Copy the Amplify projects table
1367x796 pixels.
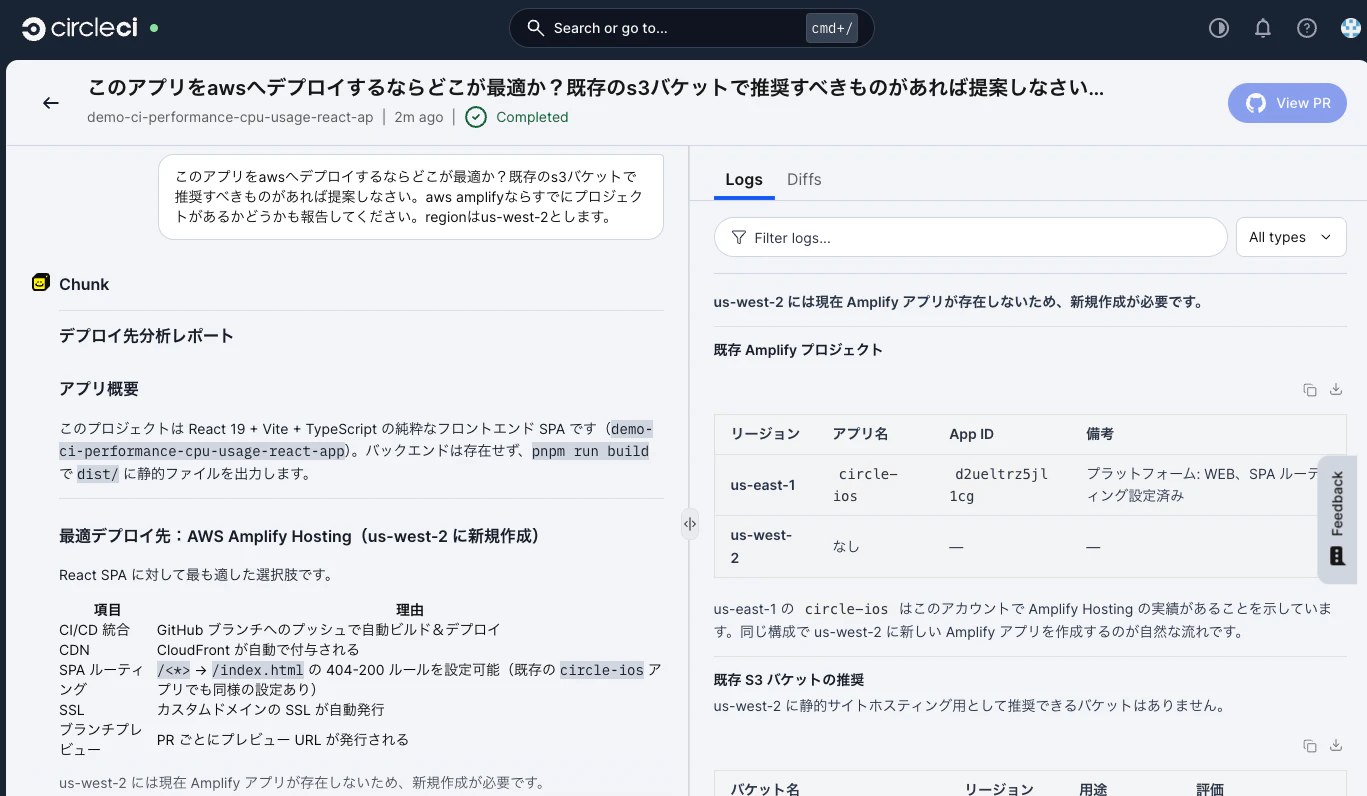(x=1309, y=390)
